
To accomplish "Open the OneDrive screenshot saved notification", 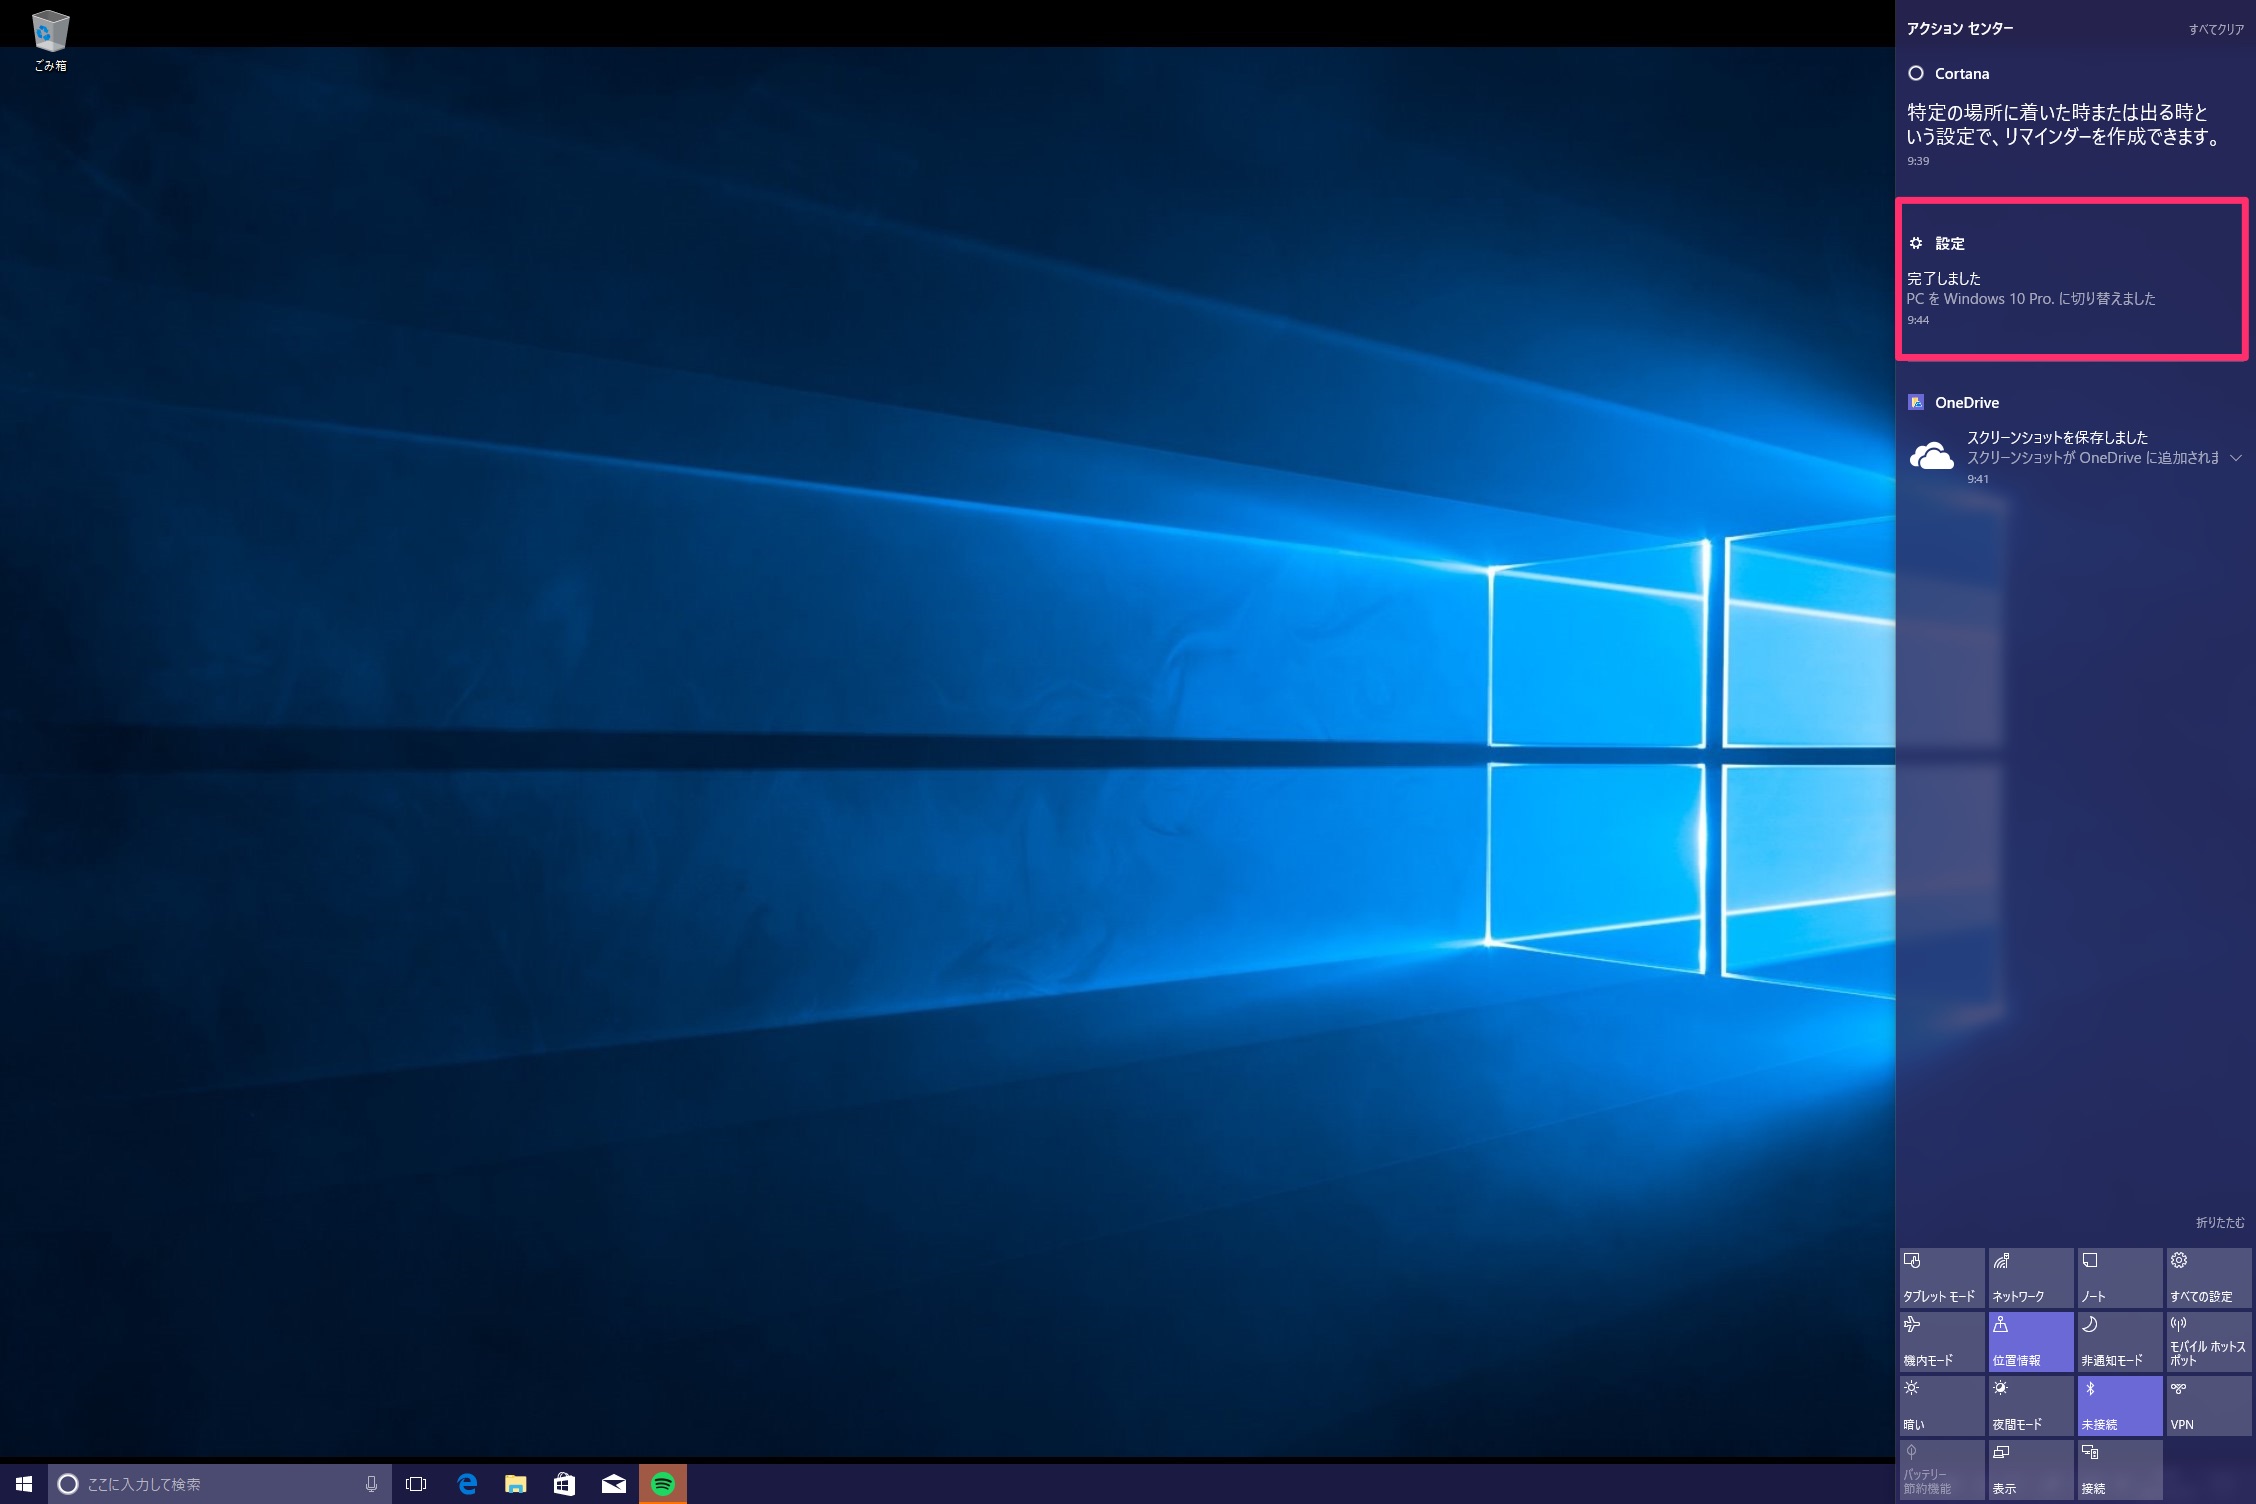I will (2072, 458).
